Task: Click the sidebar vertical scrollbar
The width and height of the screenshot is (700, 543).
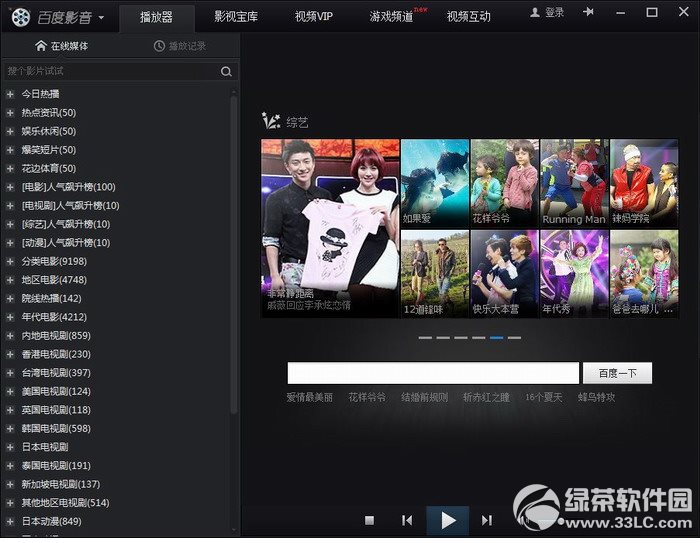Action: 233,255
